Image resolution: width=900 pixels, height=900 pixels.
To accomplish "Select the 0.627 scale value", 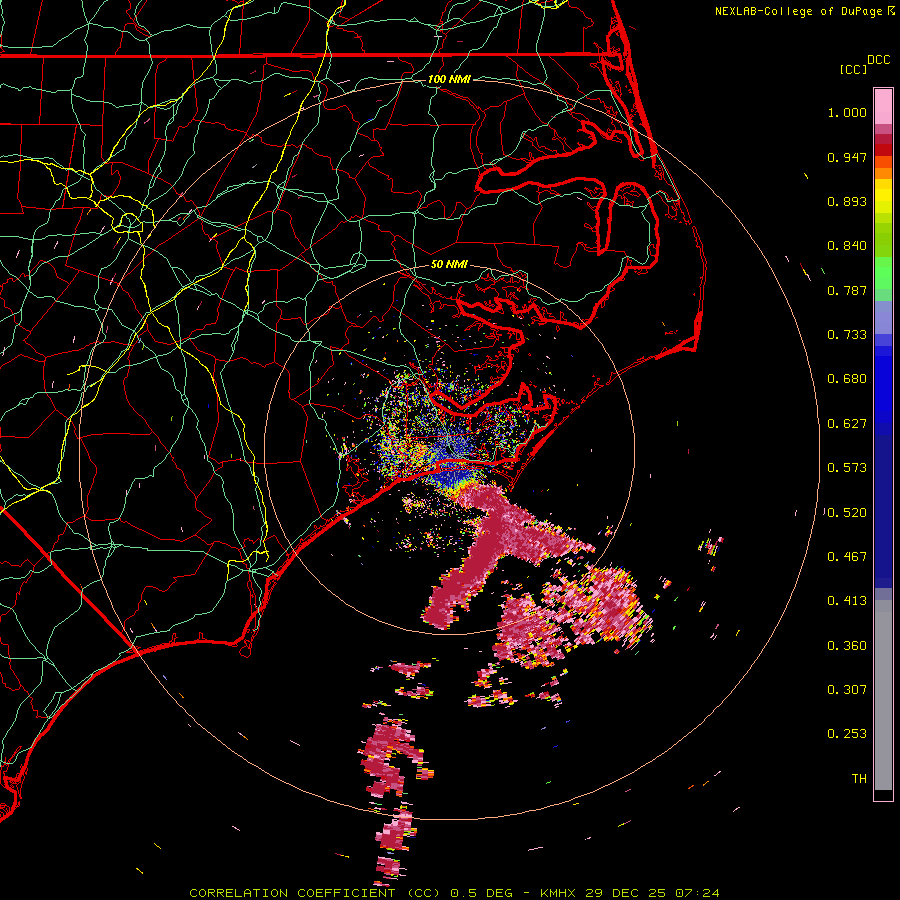I will pos(847,424).
